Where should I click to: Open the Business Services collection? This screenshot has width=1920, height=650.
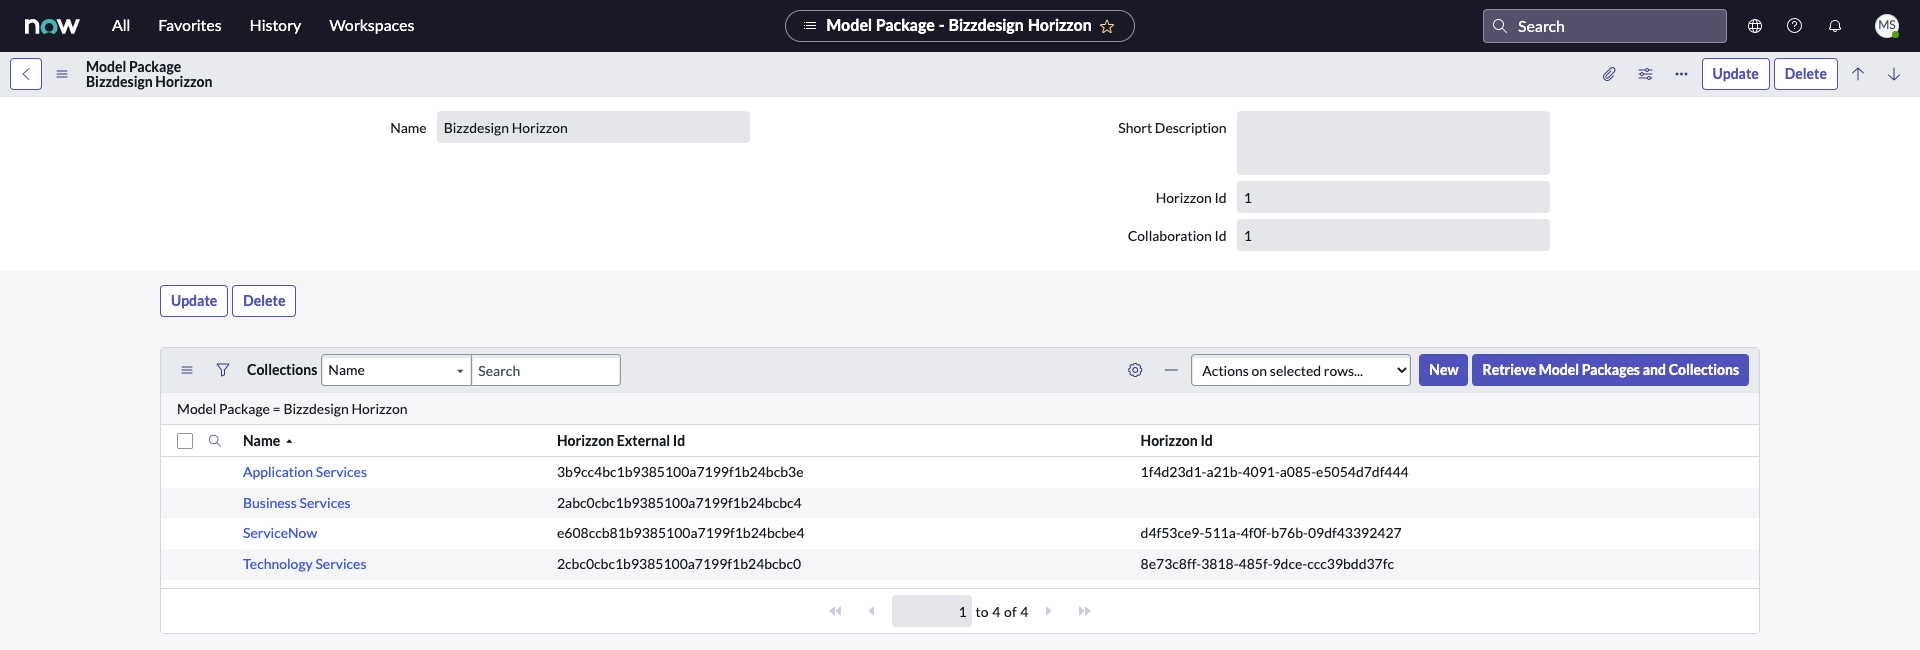pyautogui.click(x=297, y=503)
